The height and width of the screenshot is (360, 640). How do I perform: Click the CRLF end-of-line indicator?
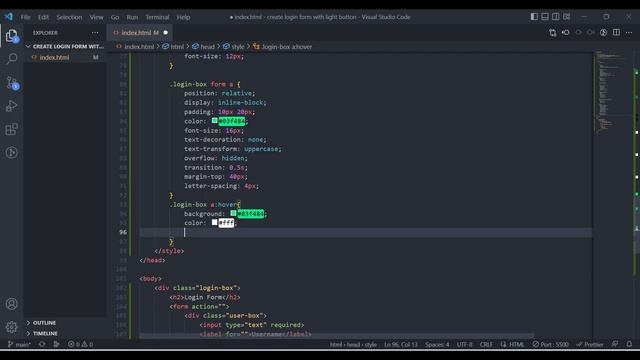(x=486, y=344)
